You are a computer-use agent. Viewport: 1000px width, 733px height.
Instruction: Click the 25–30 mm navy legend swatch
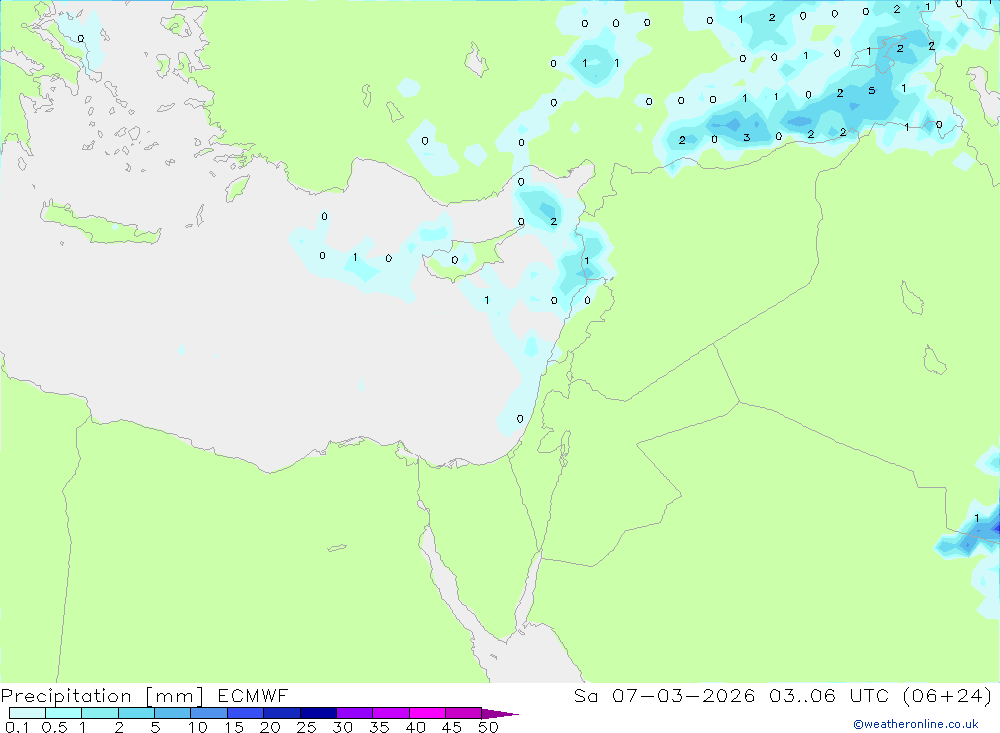click(318, 713)
